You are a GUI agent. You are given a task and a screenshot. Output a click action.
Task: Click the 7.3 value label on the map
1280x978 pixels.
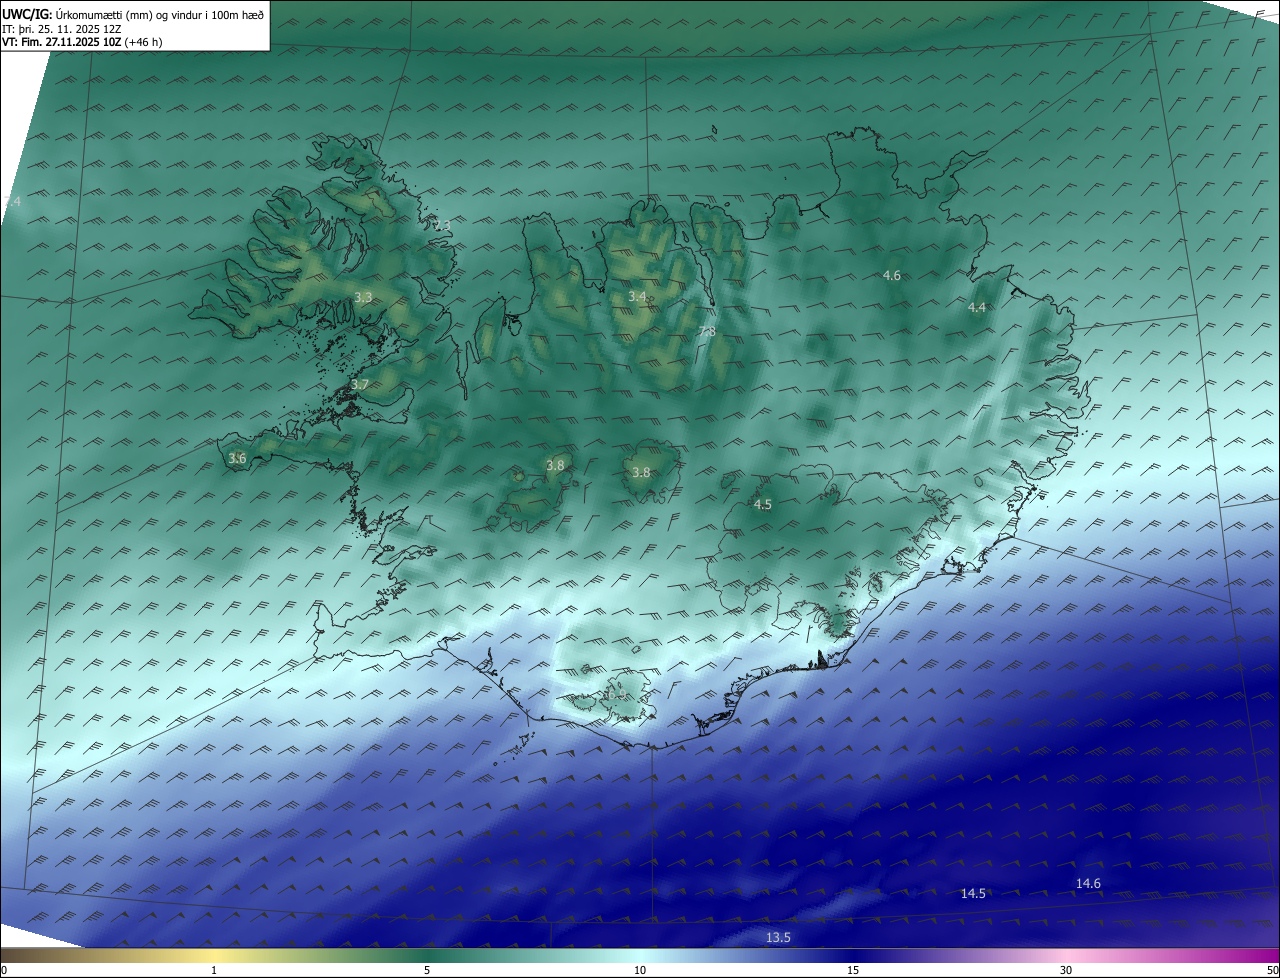click(x=442, y=225)
